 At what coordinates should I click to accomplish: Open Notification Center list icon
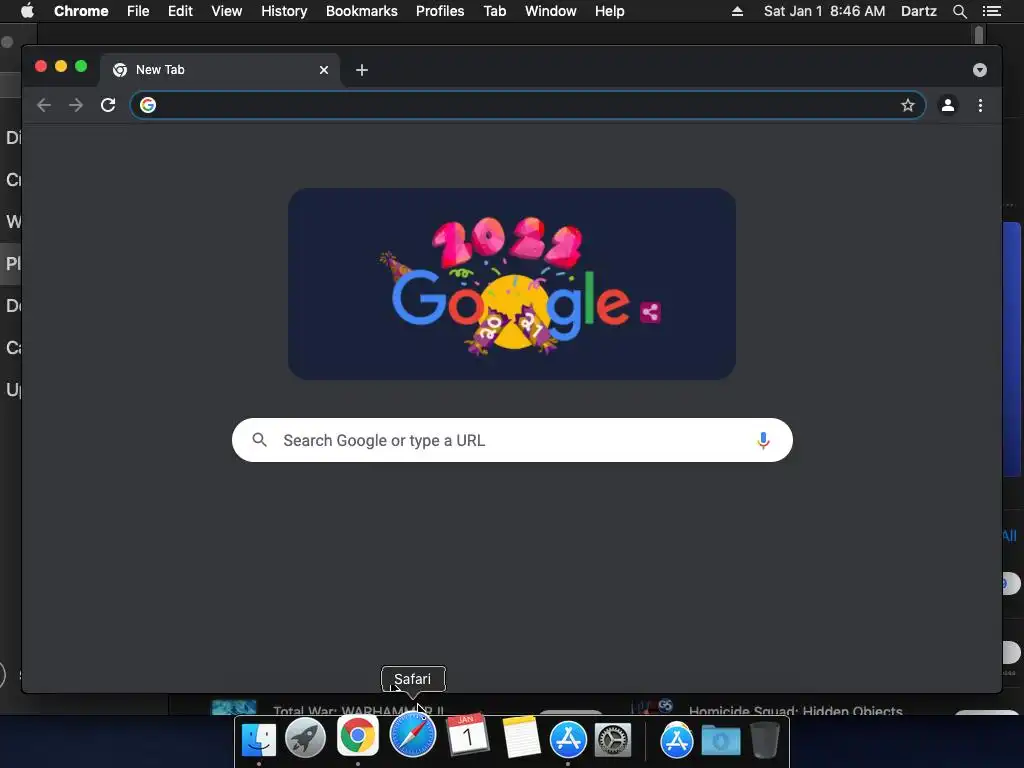tap(991, 11)
